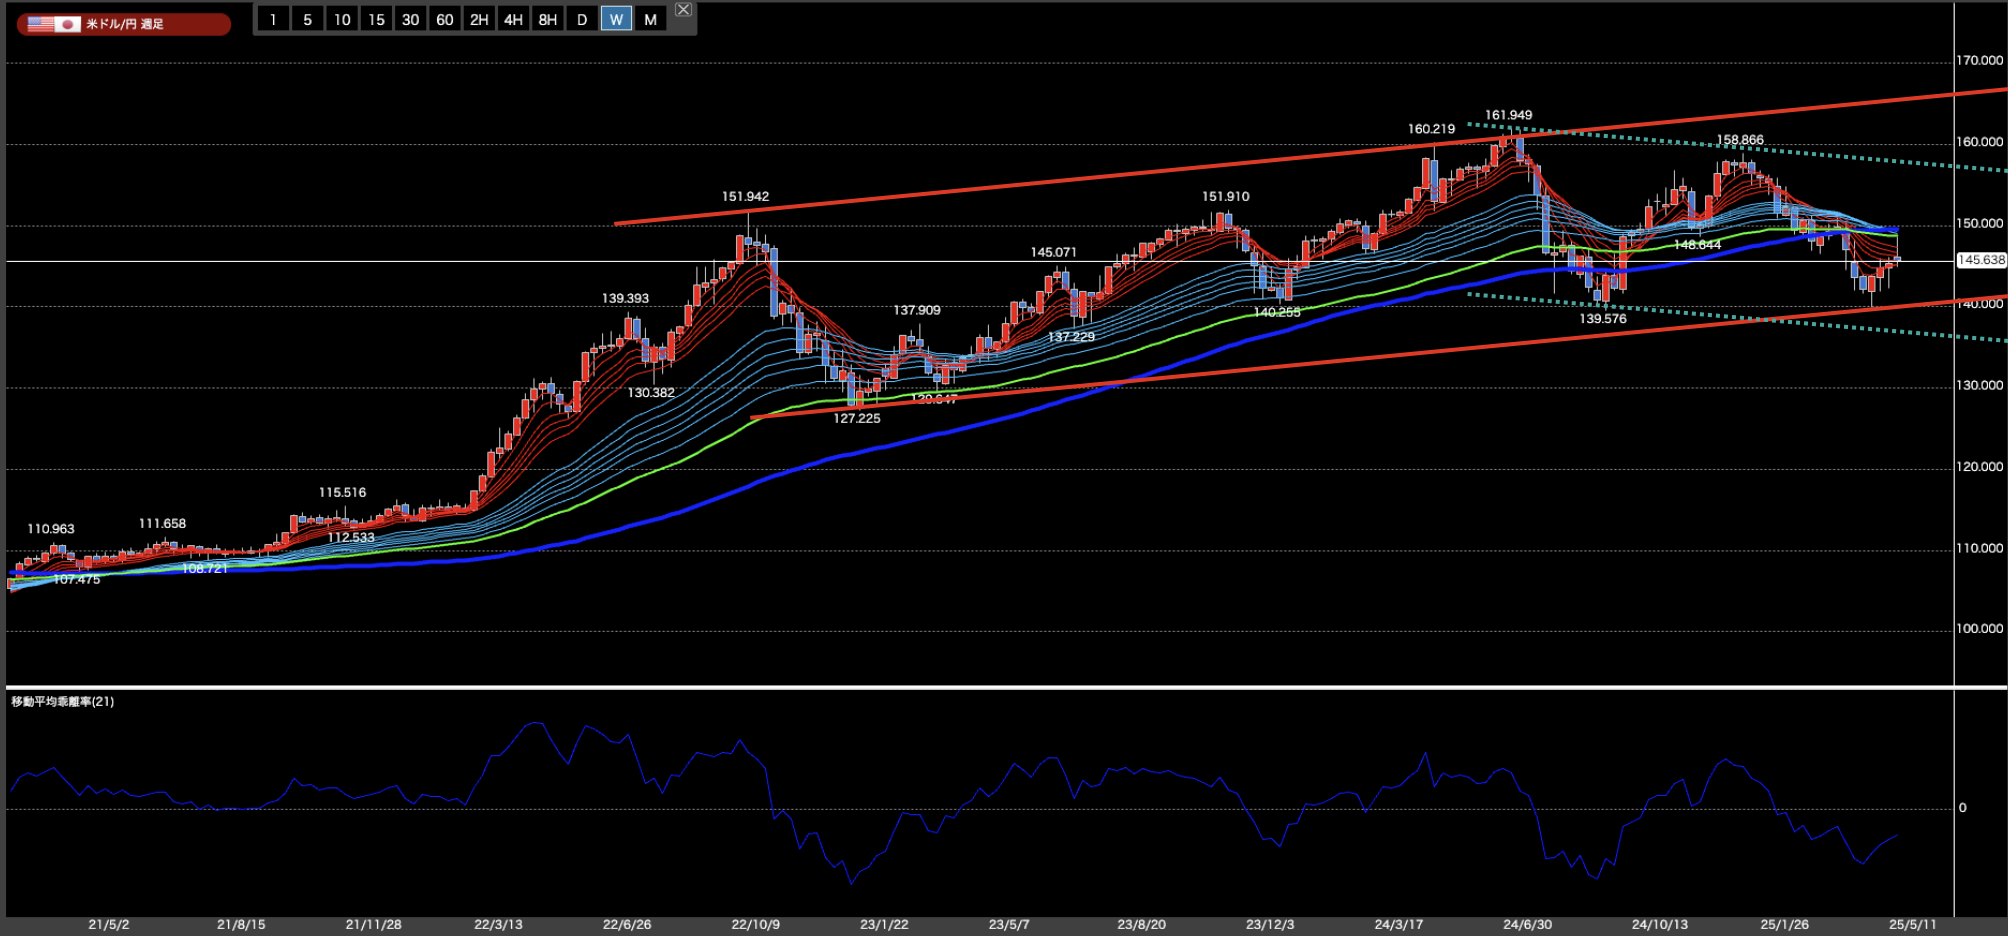The image size is (2008, 936).
Task: Click the 137.909 price label
Action: 917,311
